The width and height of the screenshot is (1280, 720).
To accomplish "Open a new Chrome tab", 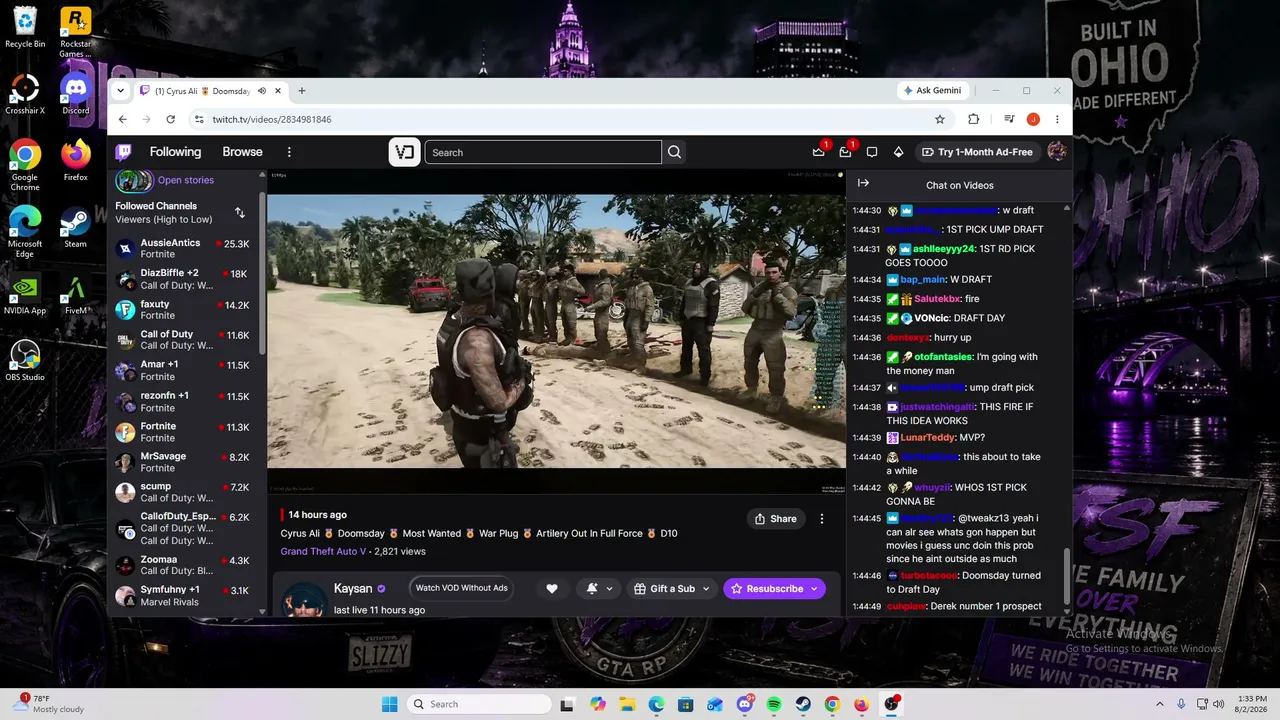I will point(302,91).
